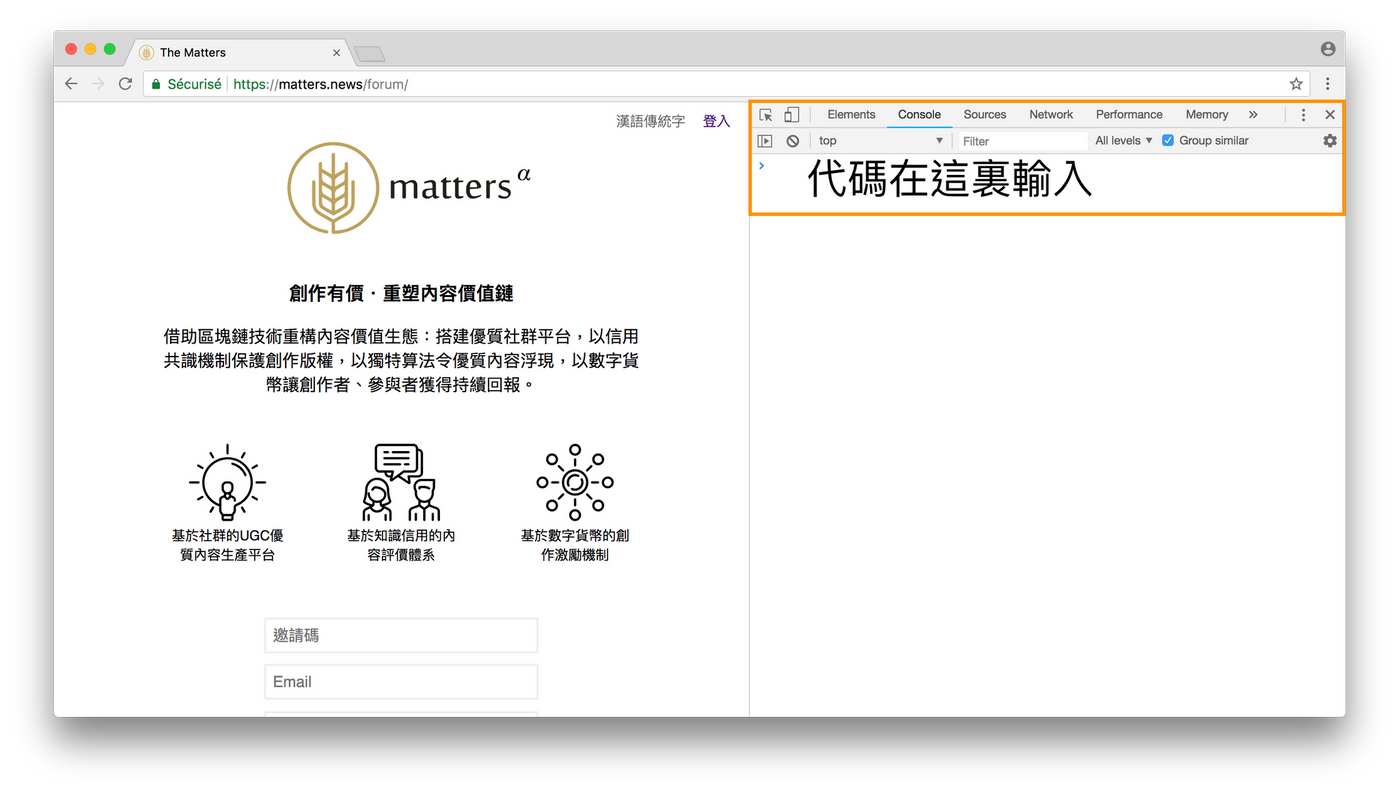This screenshot has width=1400, height=794.
Task: Click the Email input field
Action: pyautogui.click(x=401, y=682)
